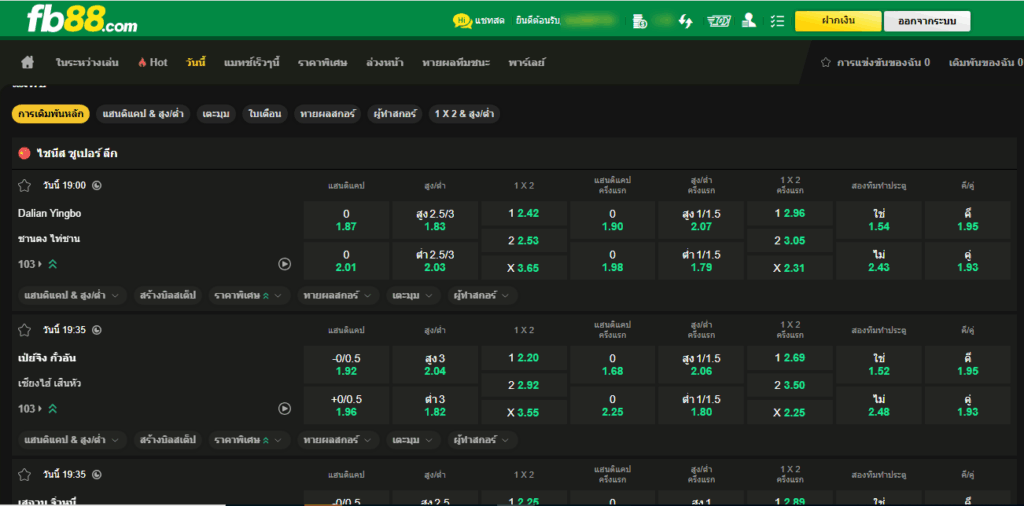Expand ราคาพิเศษ under second match
The width and height of the screenshot is (1024, 506).
pos(249,440)
